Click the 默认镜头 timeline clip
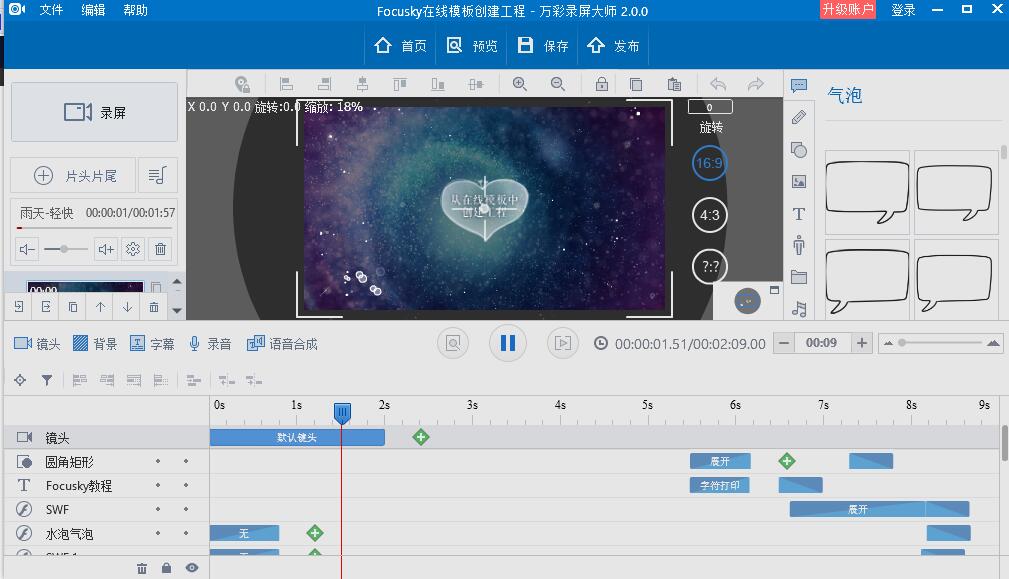Screen dimensions: 1009x579 pos(297,437)
